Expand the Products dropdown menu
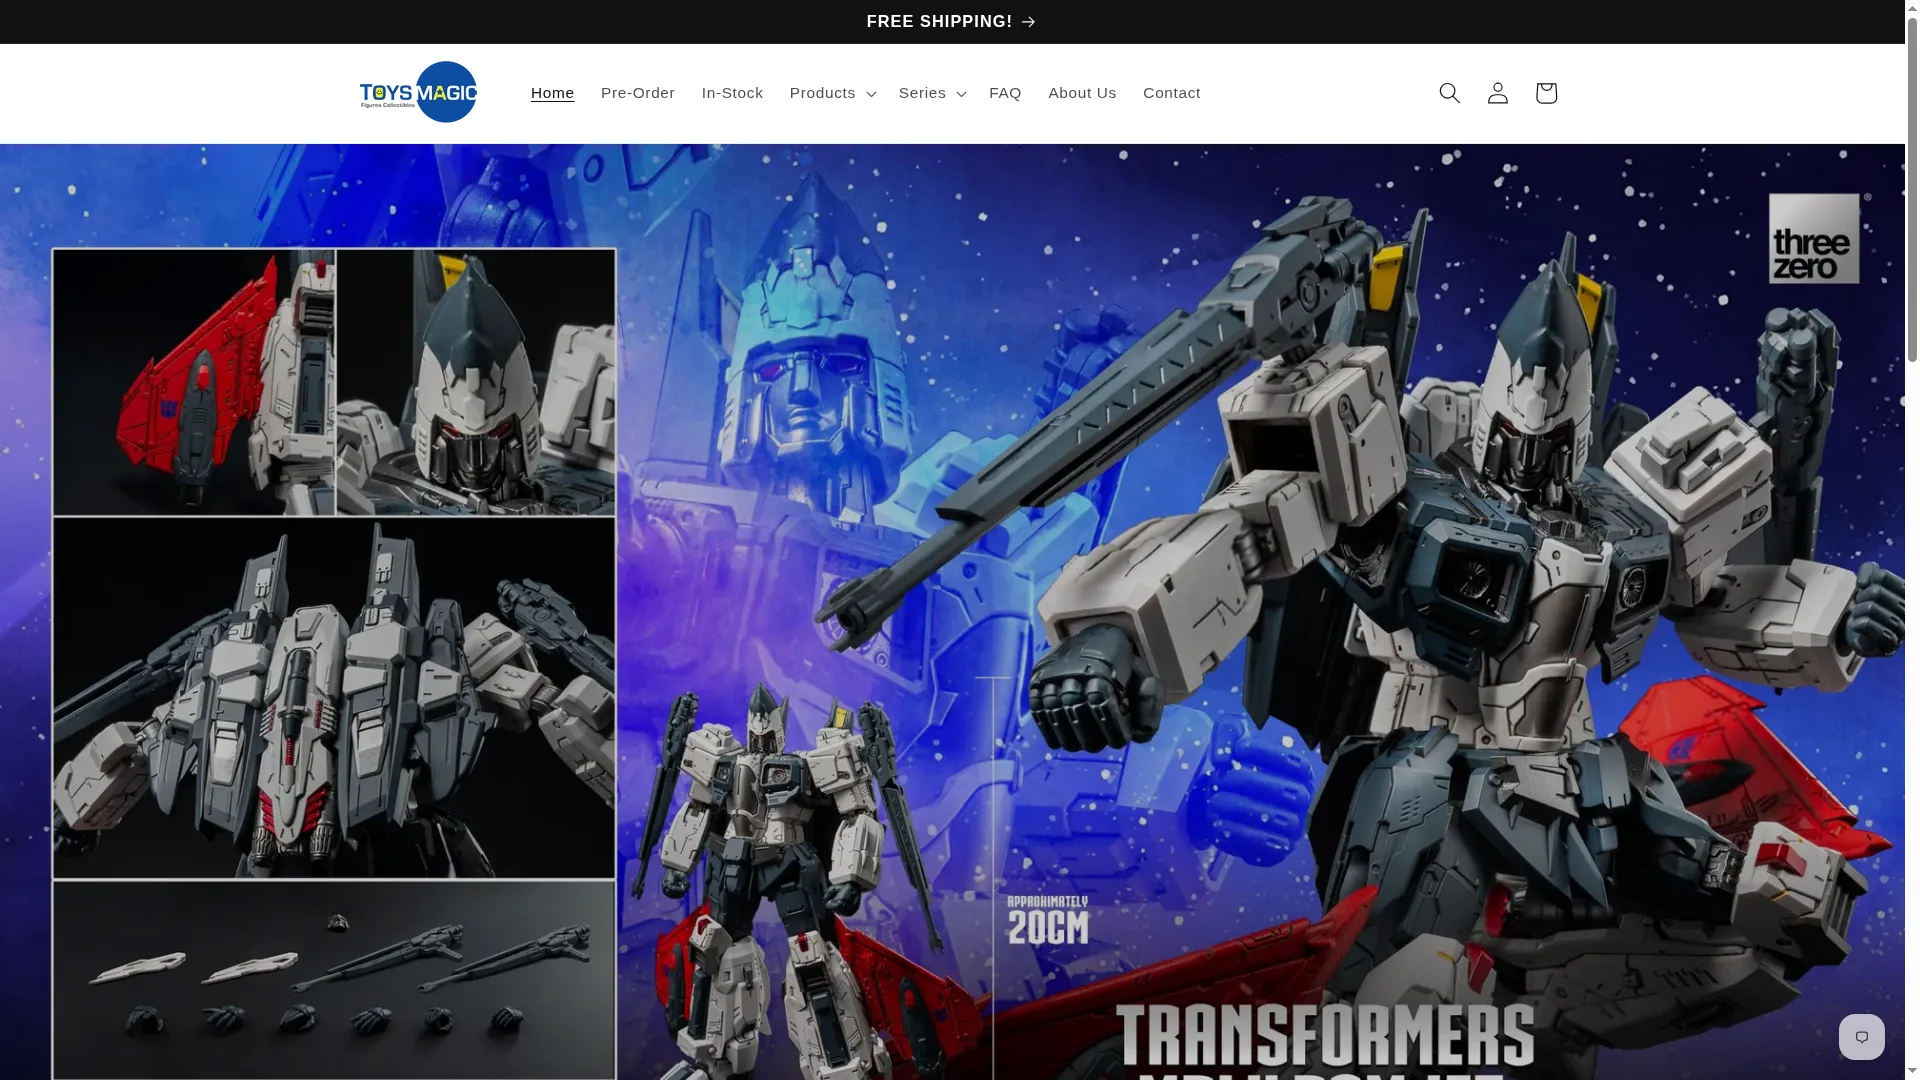 point(832,93)
